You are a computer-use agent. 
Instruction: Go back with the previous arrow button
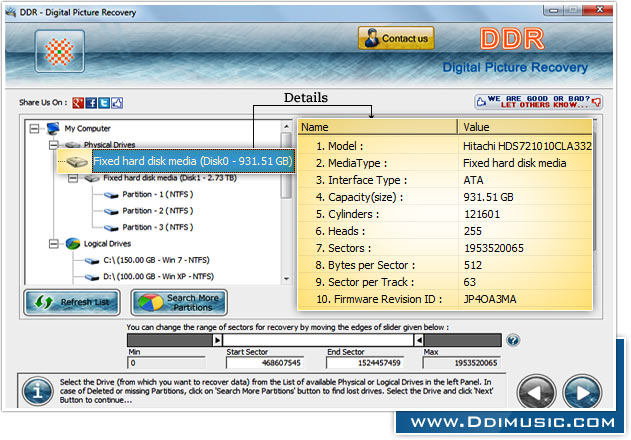536,392
